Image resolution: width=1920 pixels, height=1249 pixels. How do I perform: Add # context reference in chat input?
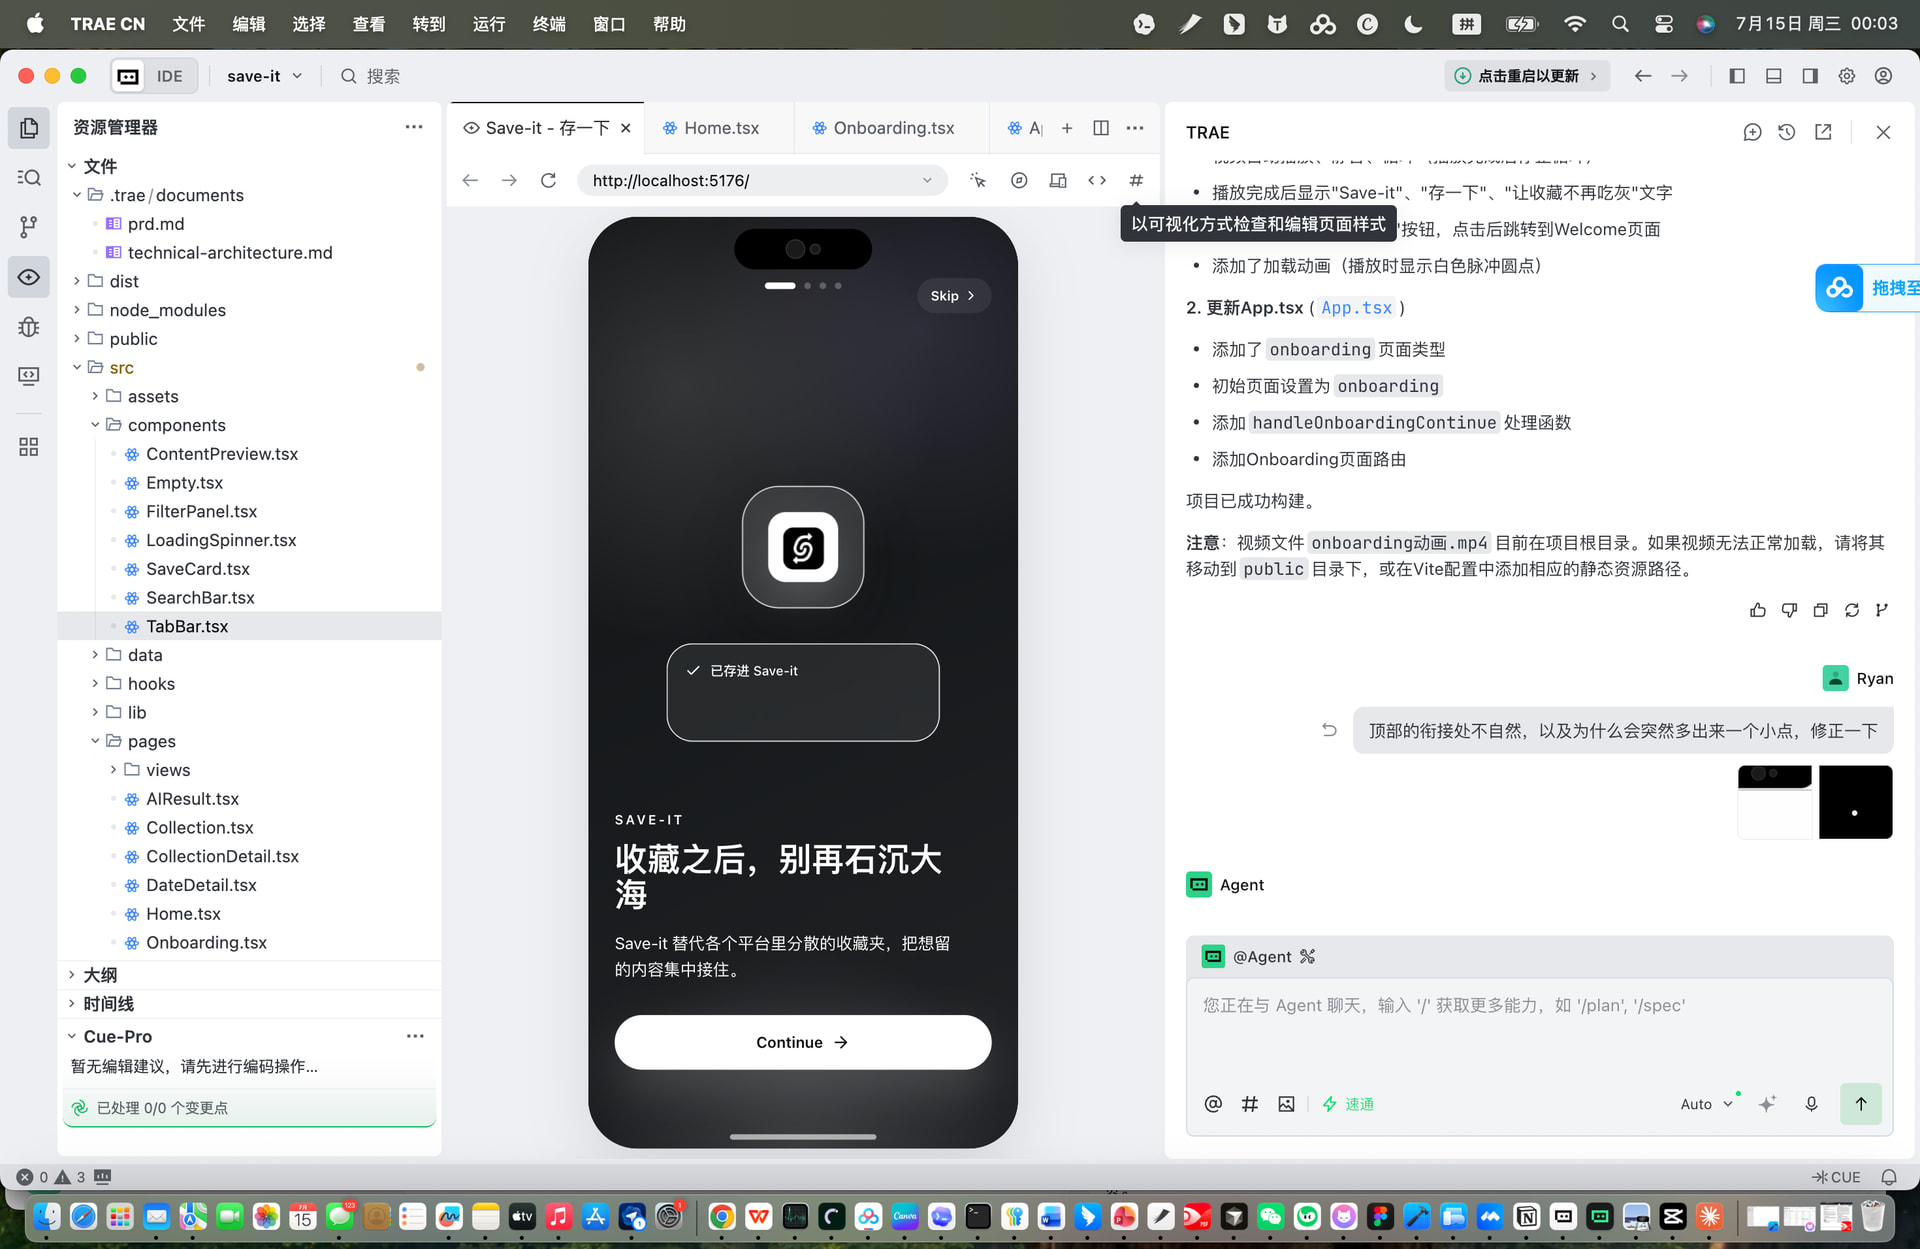pyautogui.click(x=1250, y=1104)
